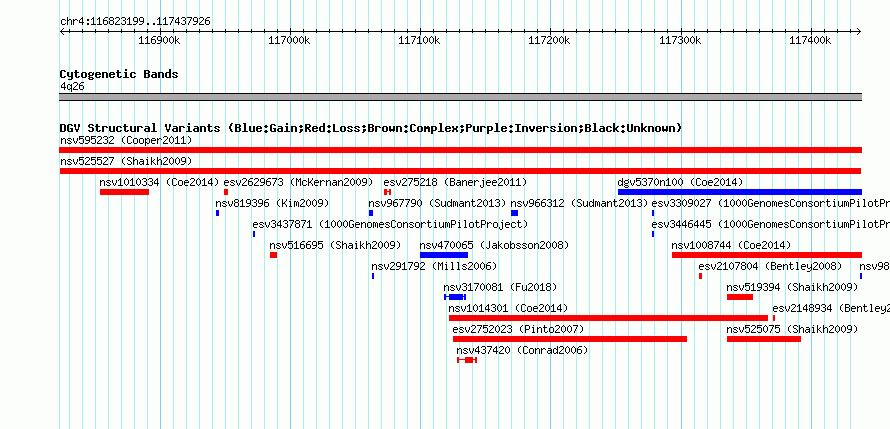This screenshot has width=890, height=429.
Task: Click the nsv1014301 (Coe2014) long red bar
Action: pyautogui.click(x=608, y=318)
